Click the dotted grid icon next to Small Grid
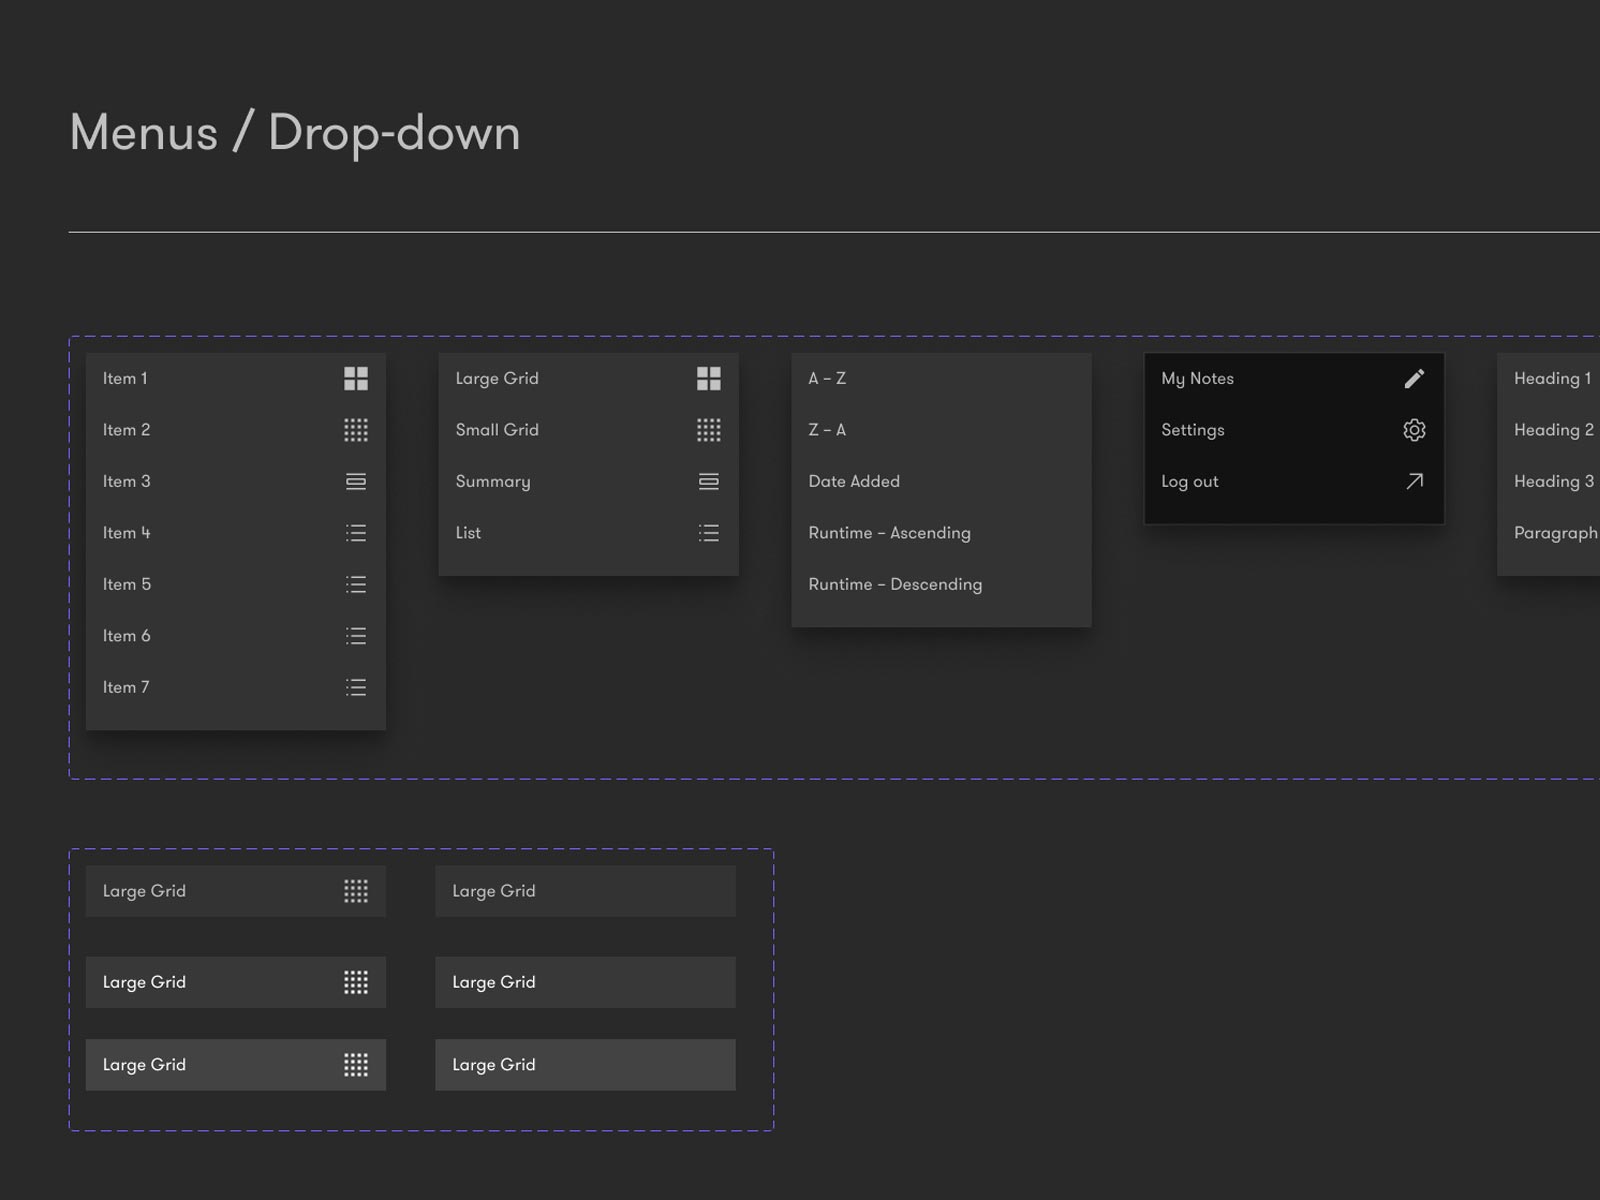 click(x=708, y=430)
